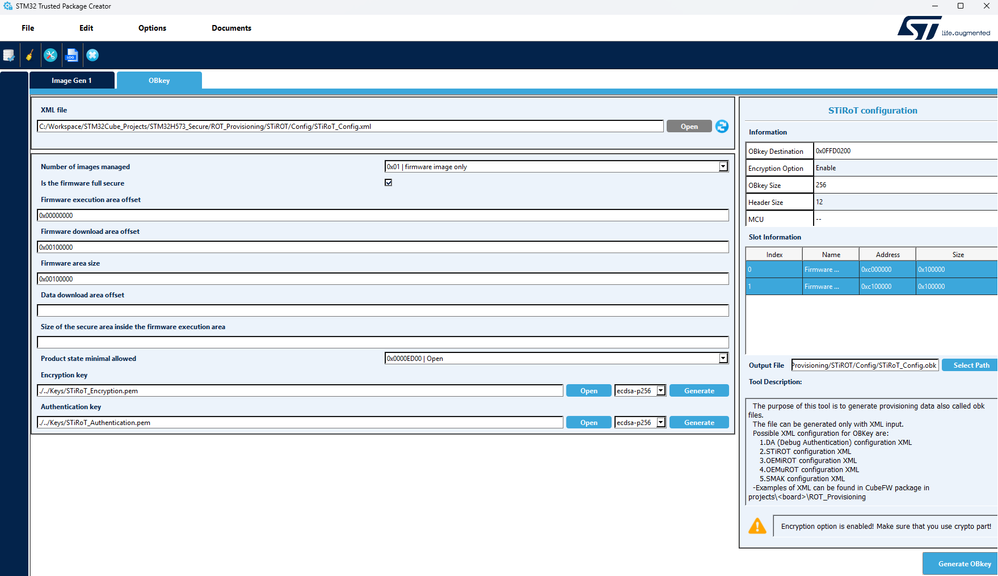Select slot row with address 0xc100000
This screenshot has width=998, height=576.
[871, 286]
